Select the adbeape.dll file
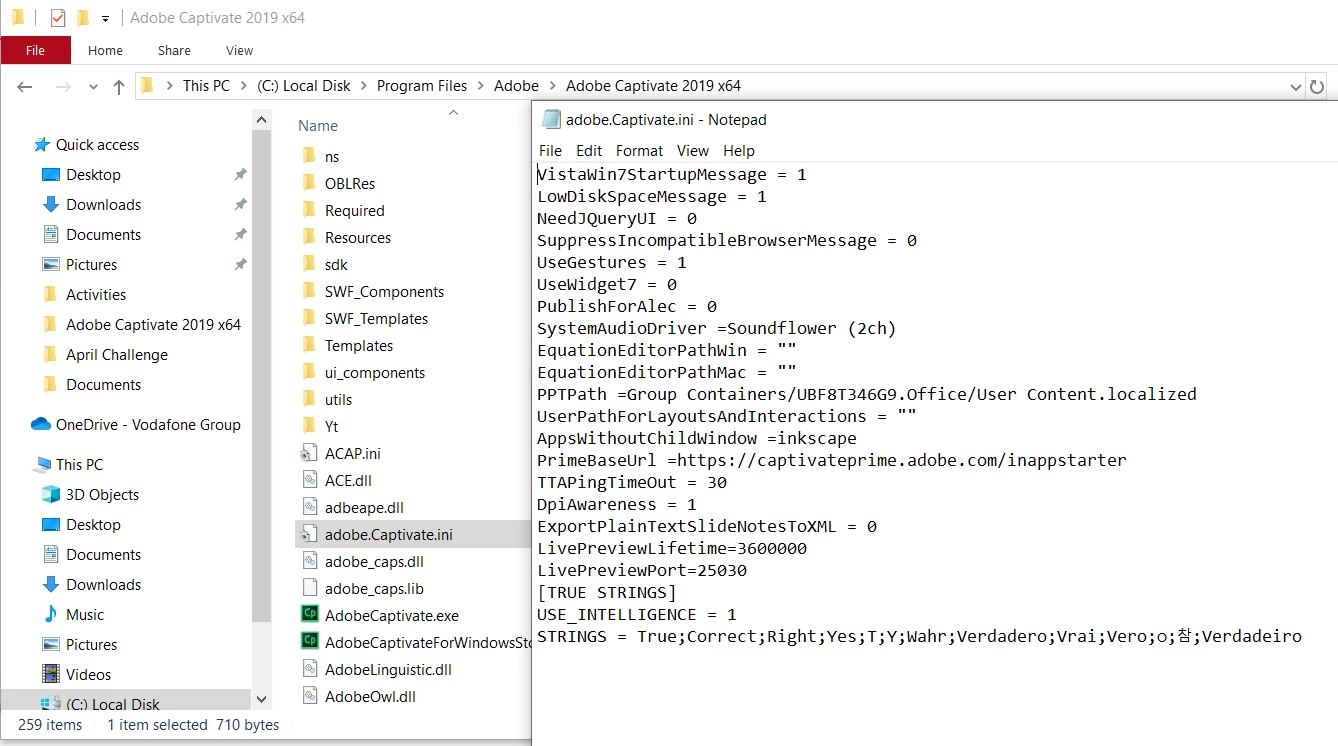This screenshot has width=1338, height=746. 364,508
